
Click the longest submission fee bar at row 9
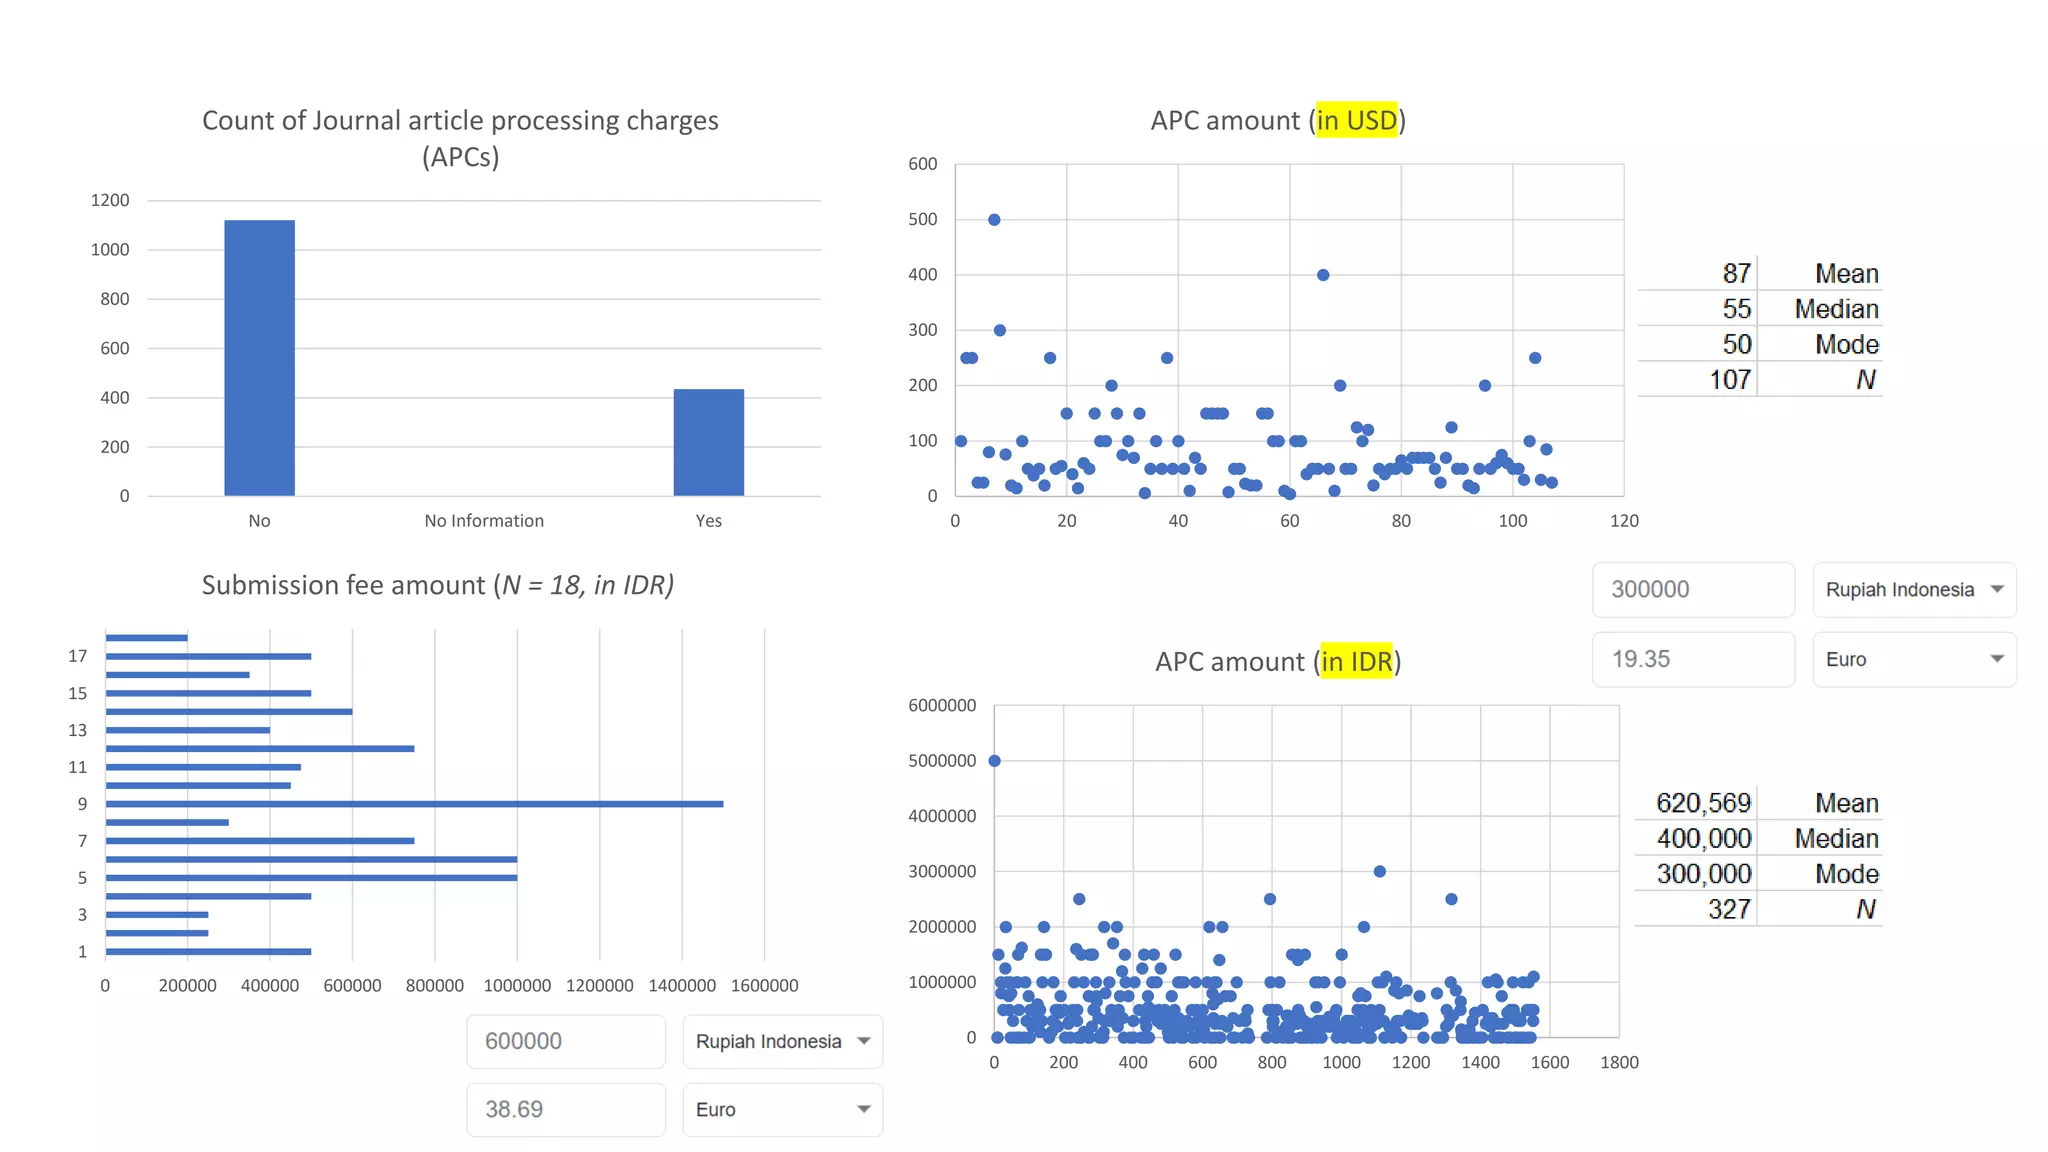coord(414,804)
